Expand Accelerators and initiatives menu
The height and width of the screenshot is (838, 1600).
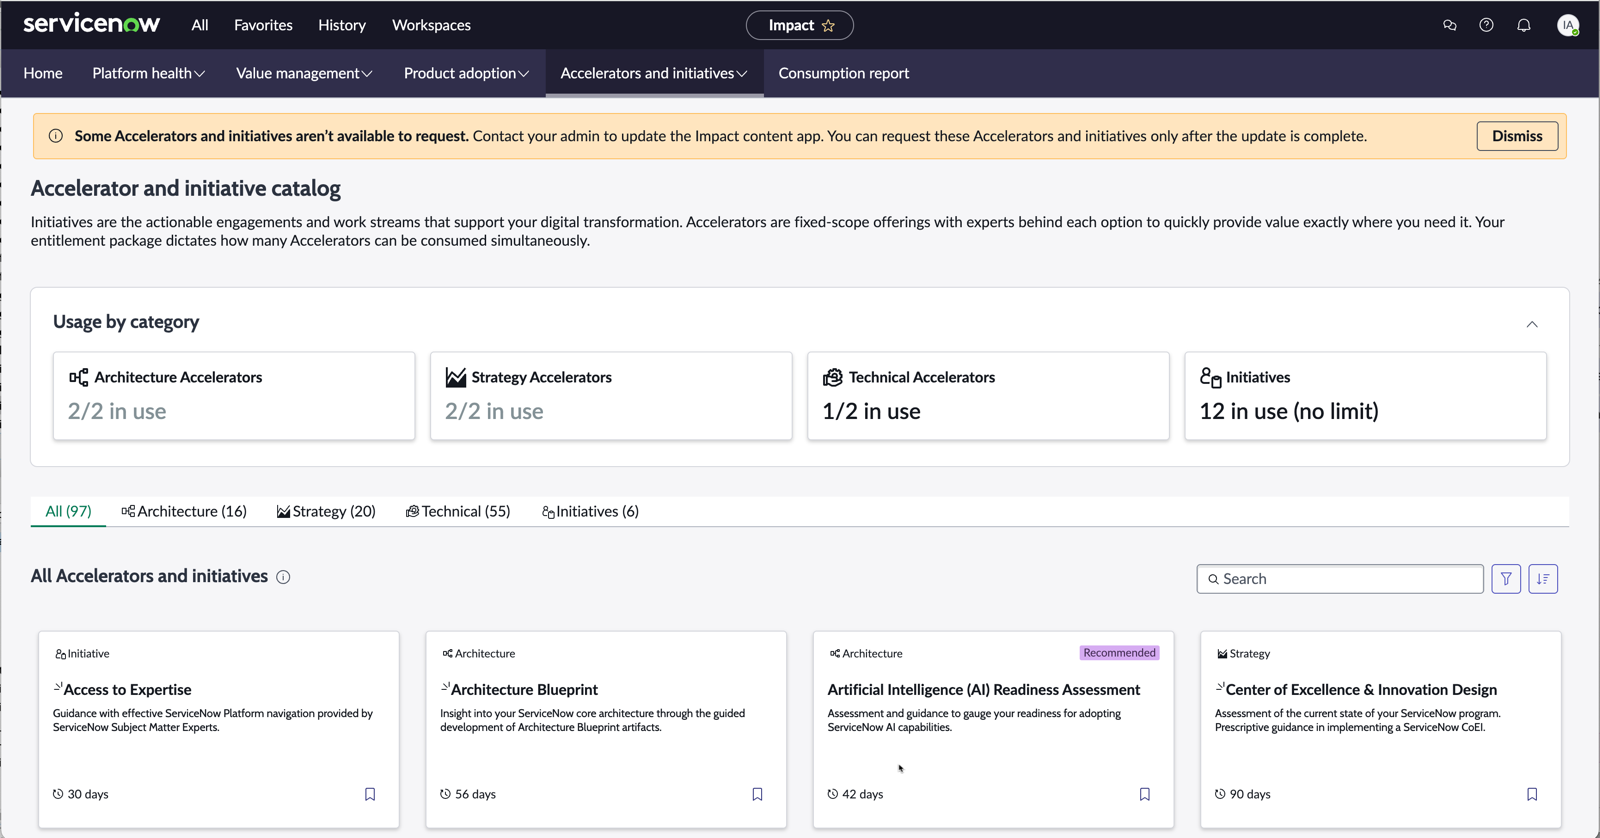(654, 73)
